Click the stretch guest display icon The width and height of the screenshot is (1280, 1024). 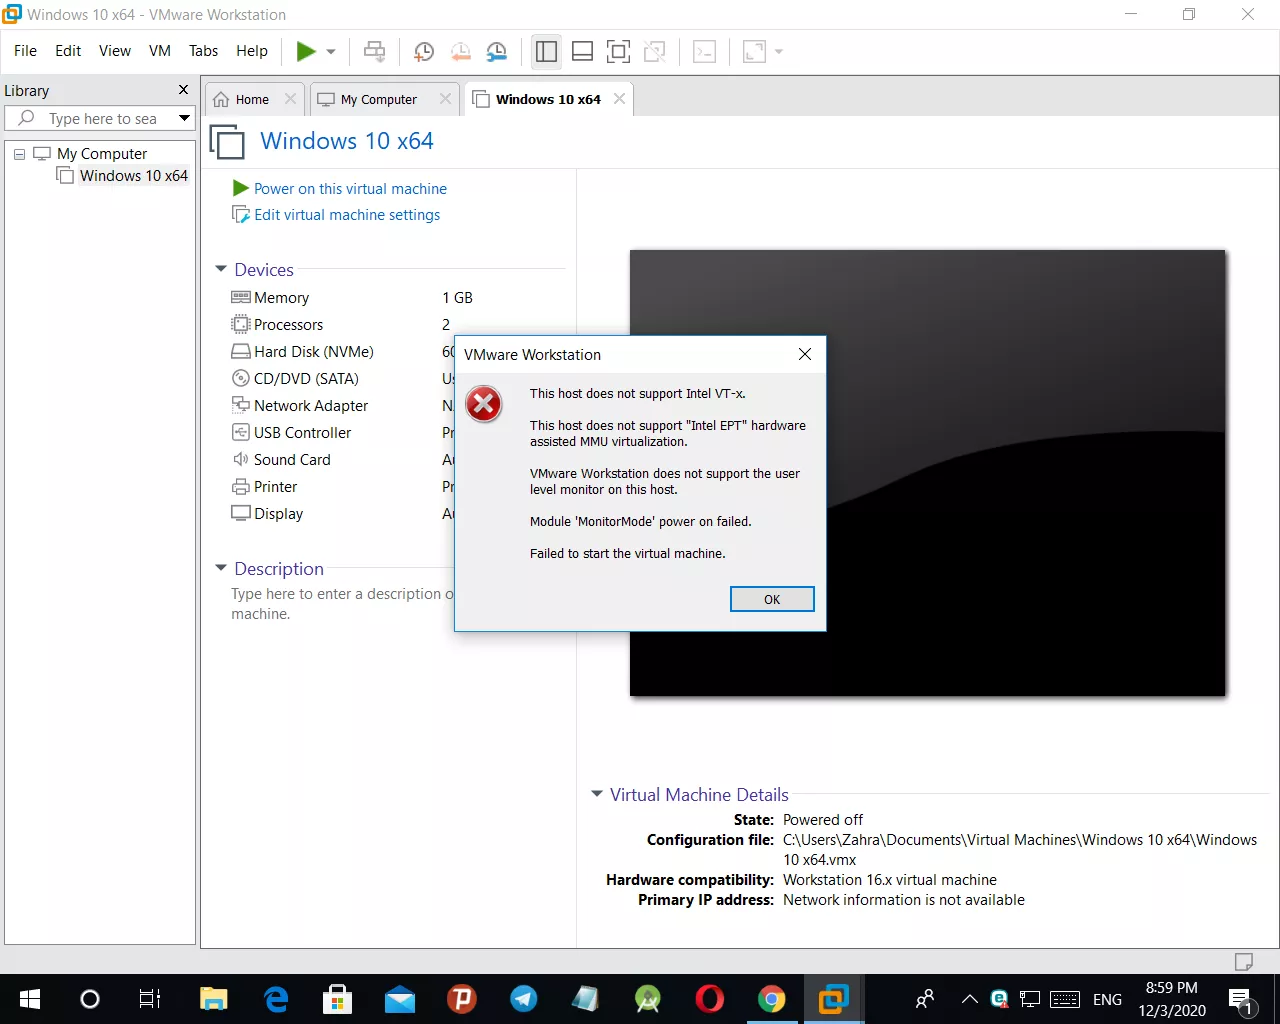[754, 51]
